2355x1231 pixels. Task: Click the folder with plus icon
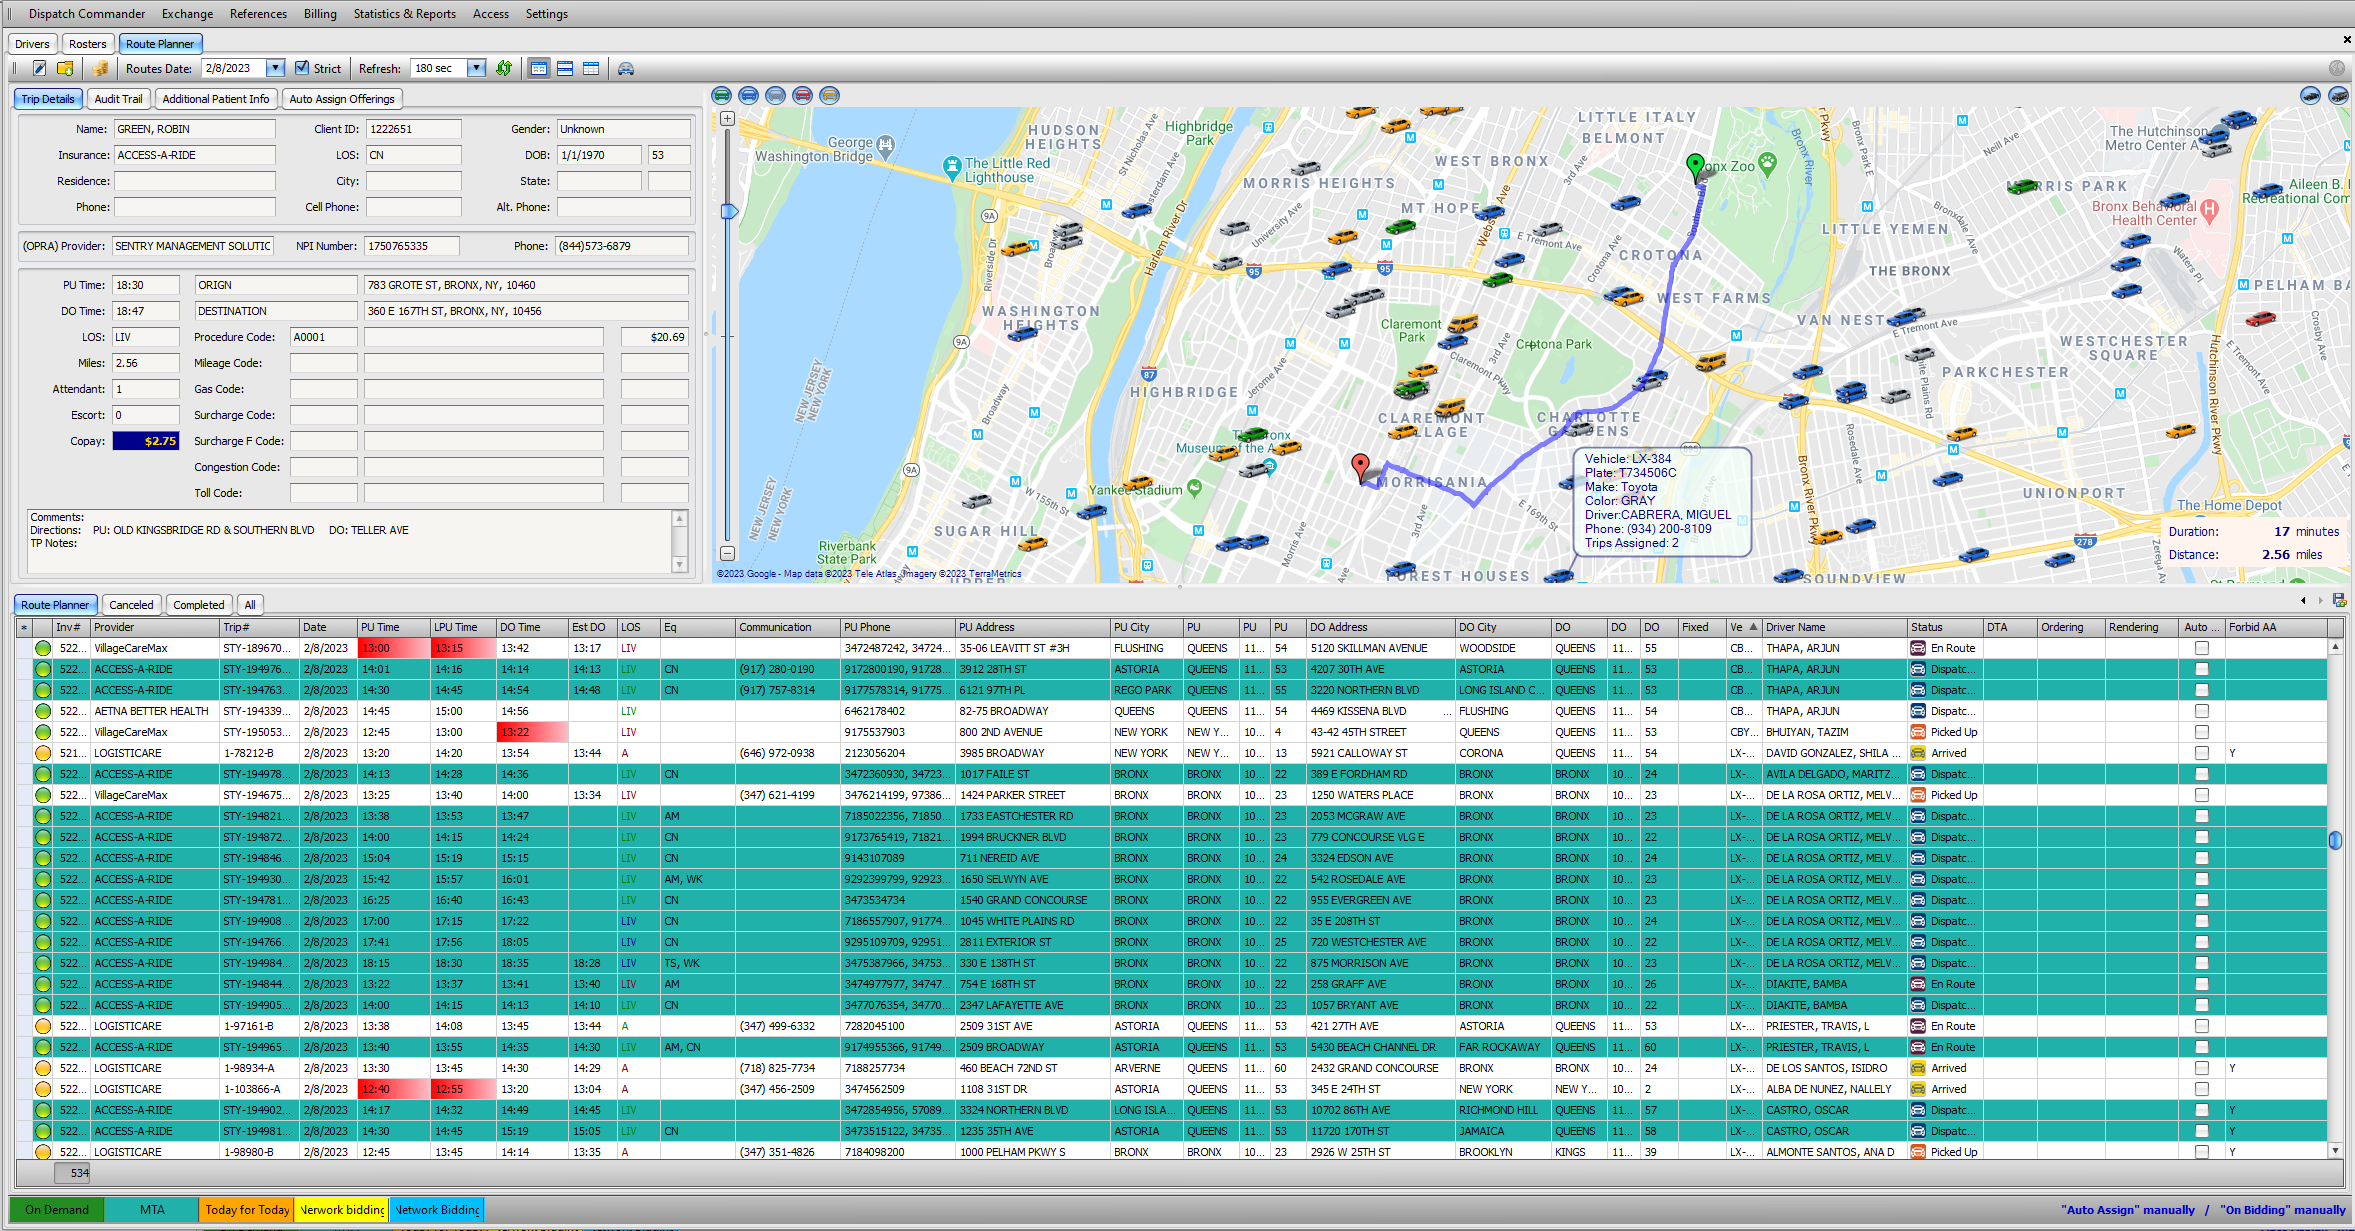pyautogui.click(x=65, y=68)
